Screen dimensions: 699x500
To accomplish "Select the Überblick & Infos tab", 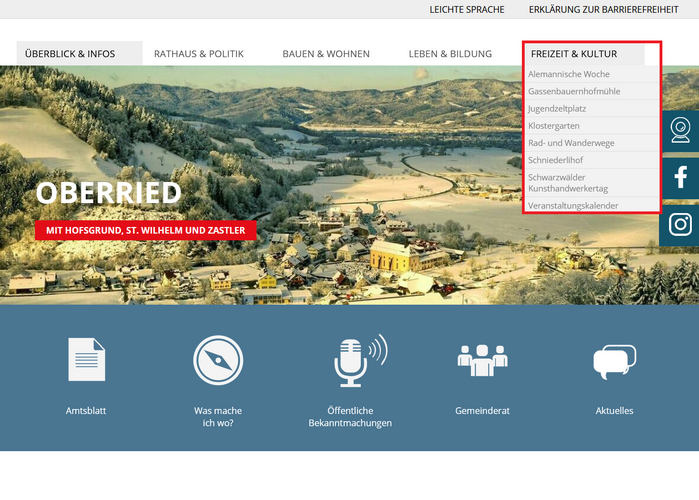I will [70, 54].
